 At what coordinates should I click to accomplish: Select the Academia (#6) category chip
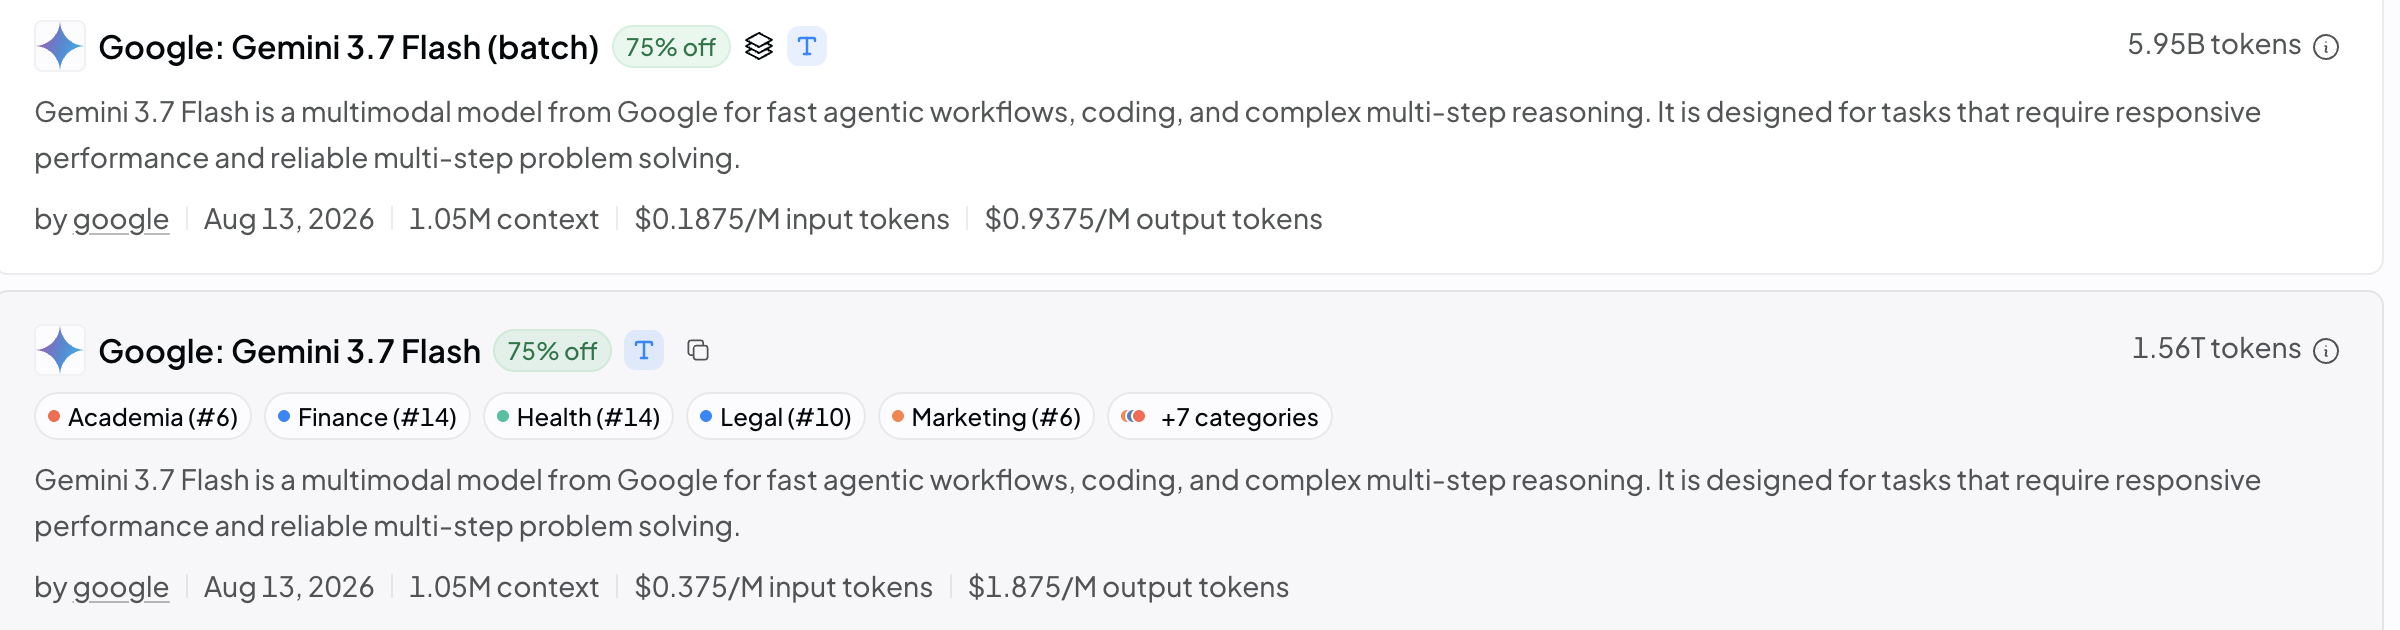(x=143, y=417)
